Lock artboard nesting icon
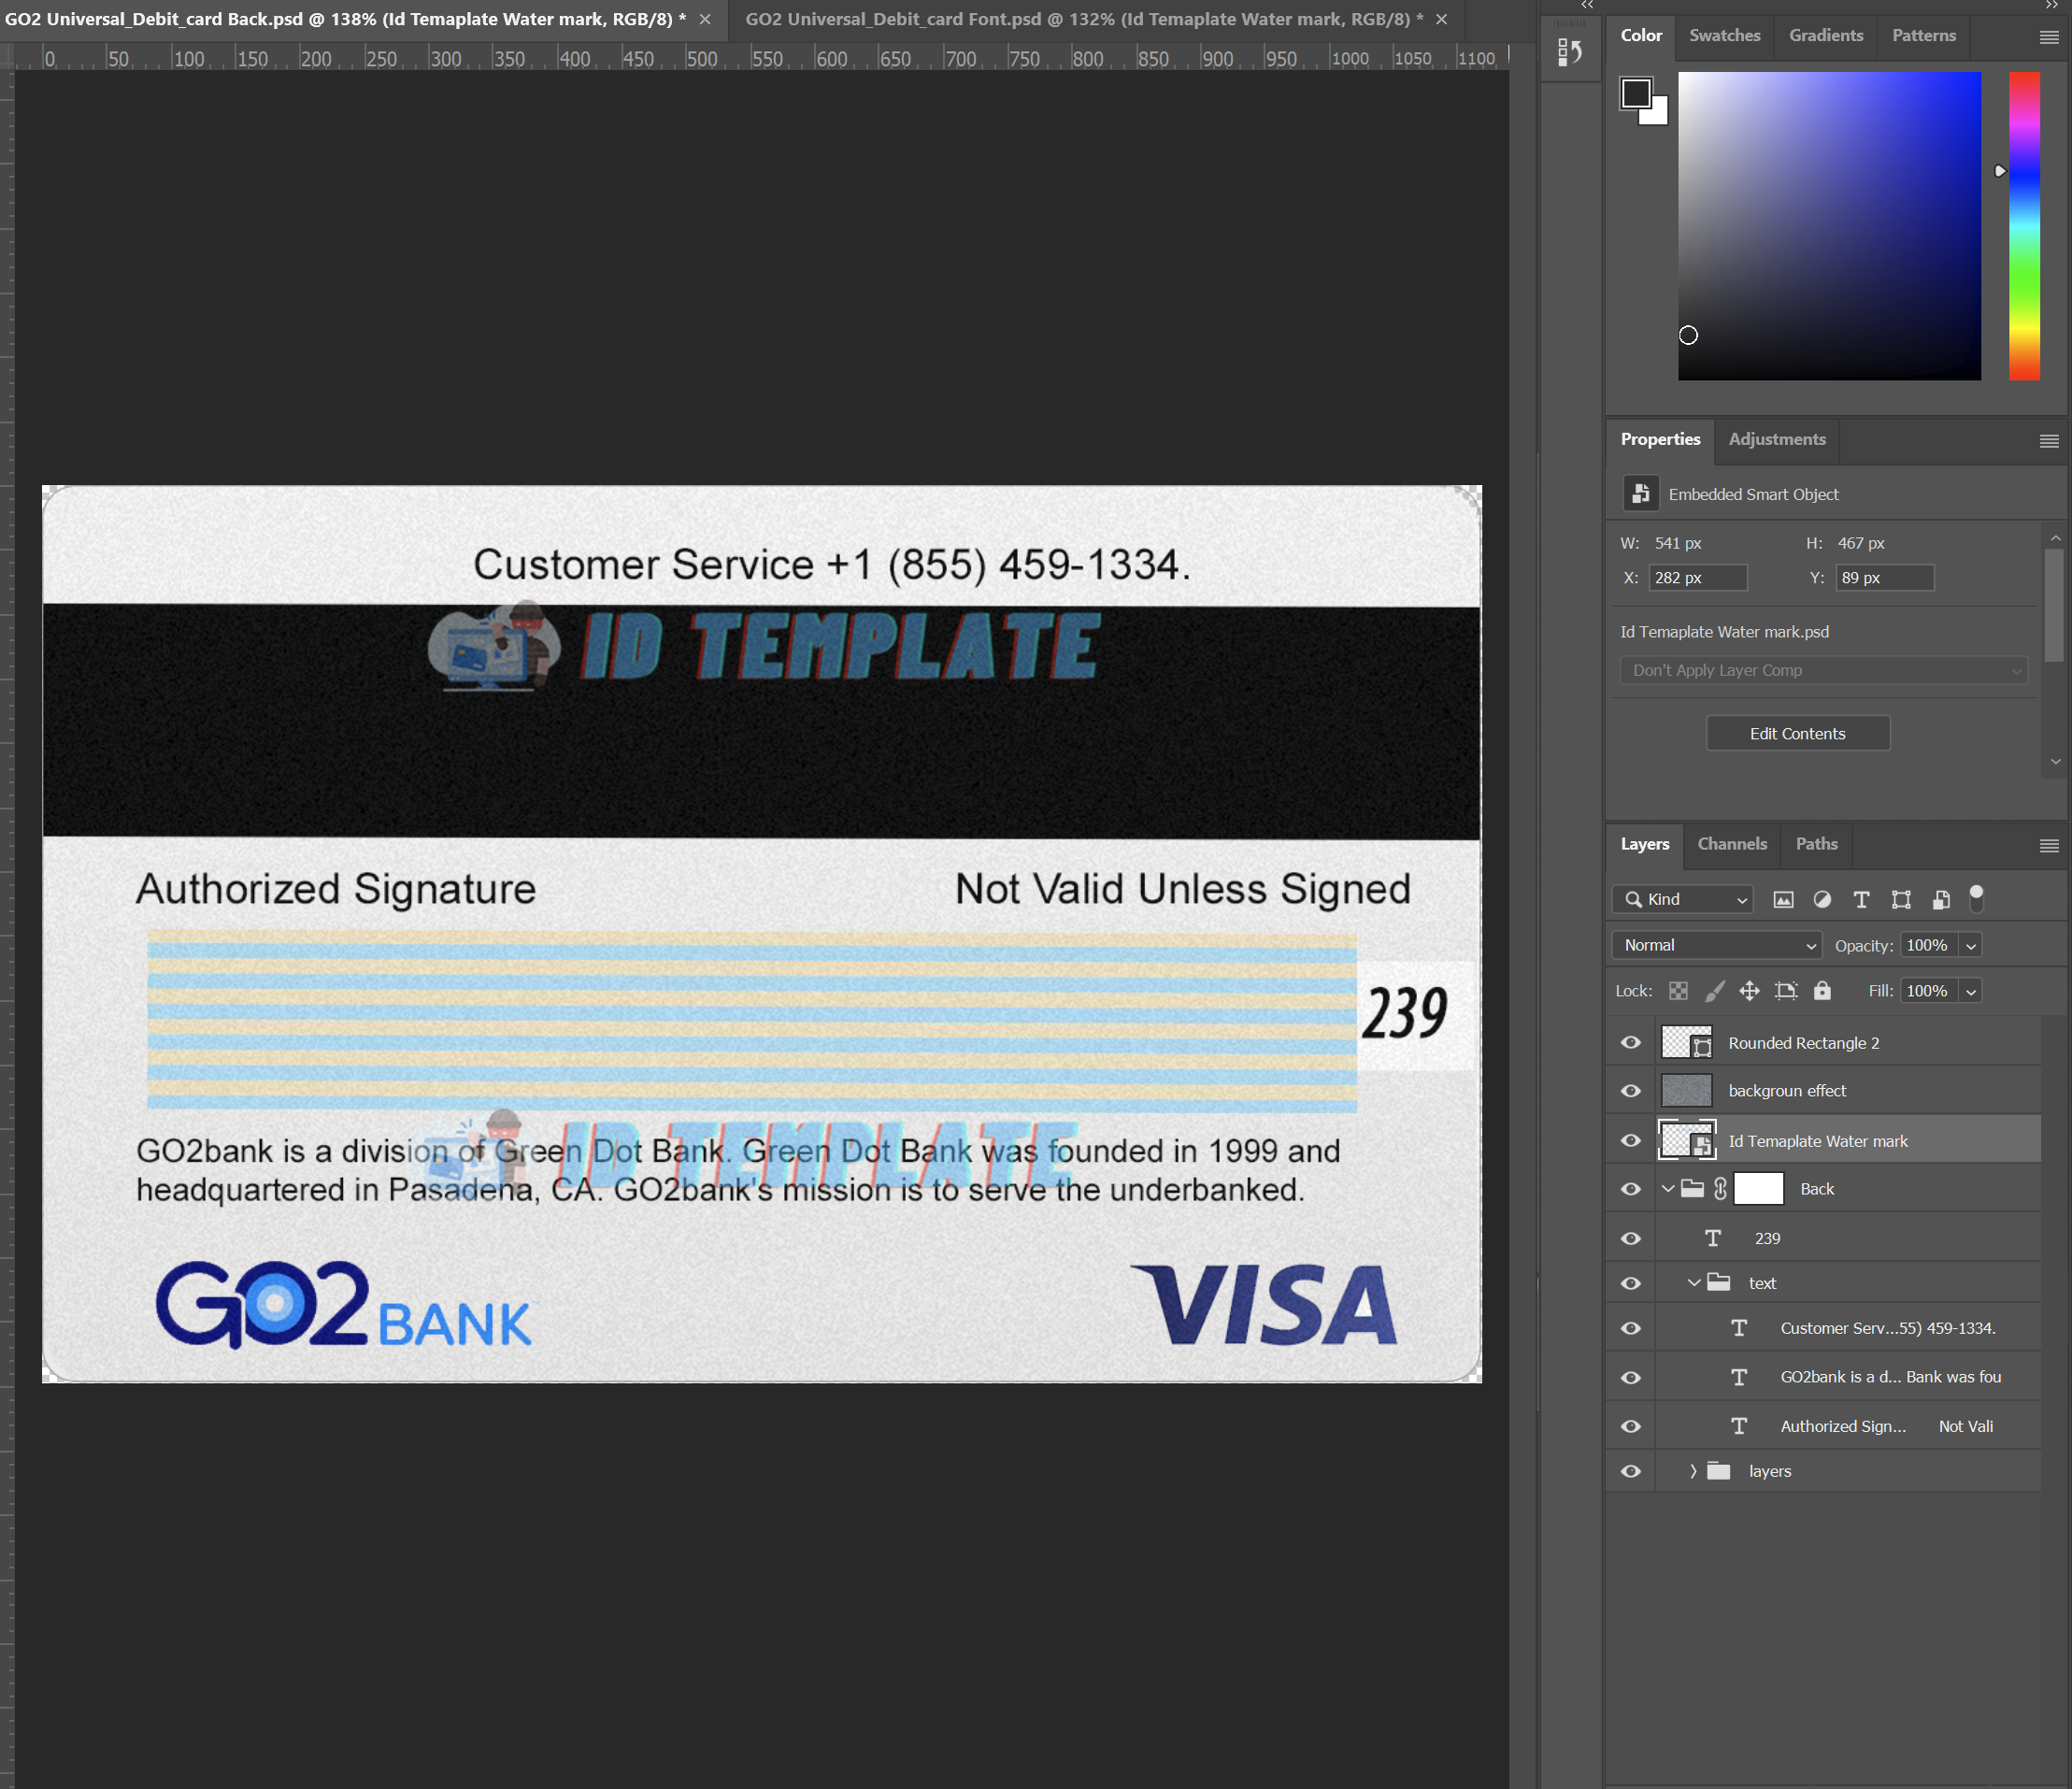 [1786, 991]
